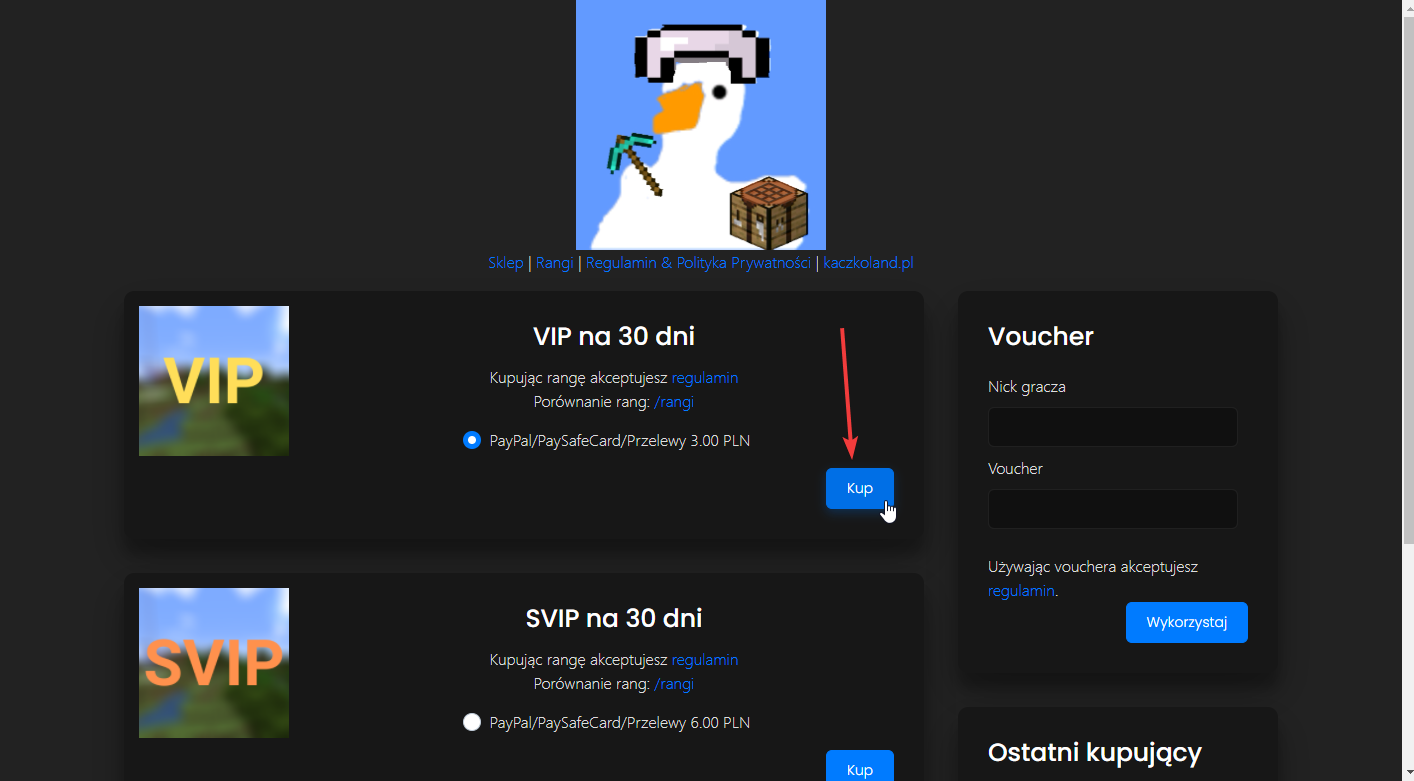Click the VIP rank thumbnail image

(x=214, y=381)
